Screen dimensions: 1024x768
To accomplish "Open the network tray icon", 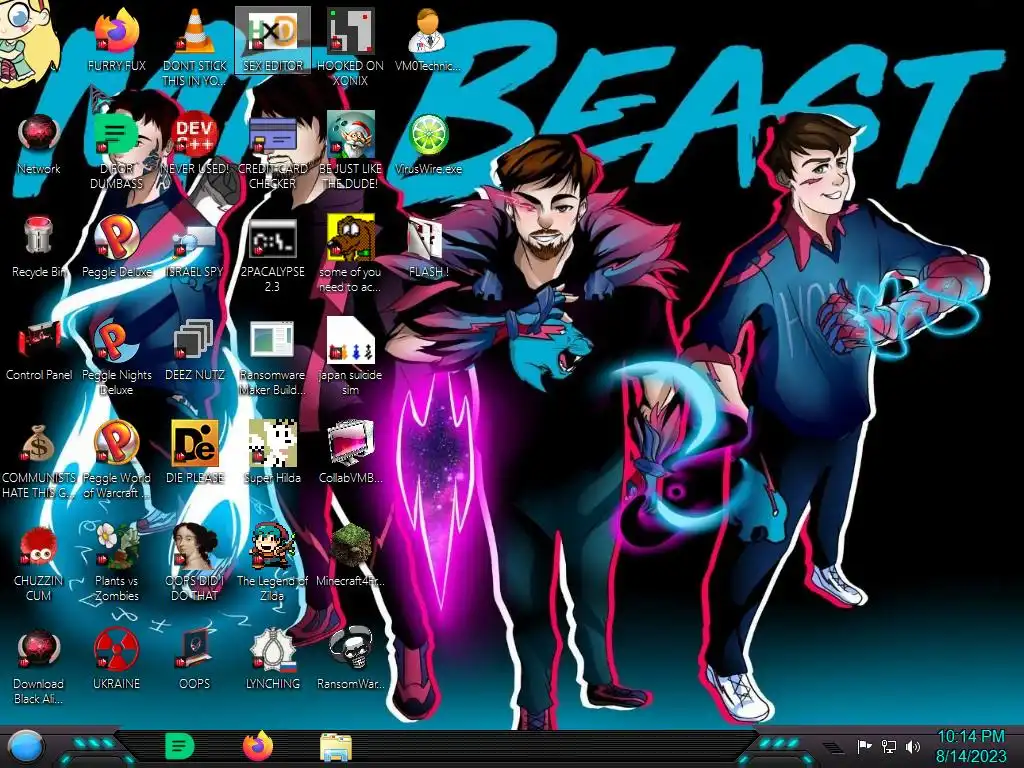I will click(x=888, y=746).
